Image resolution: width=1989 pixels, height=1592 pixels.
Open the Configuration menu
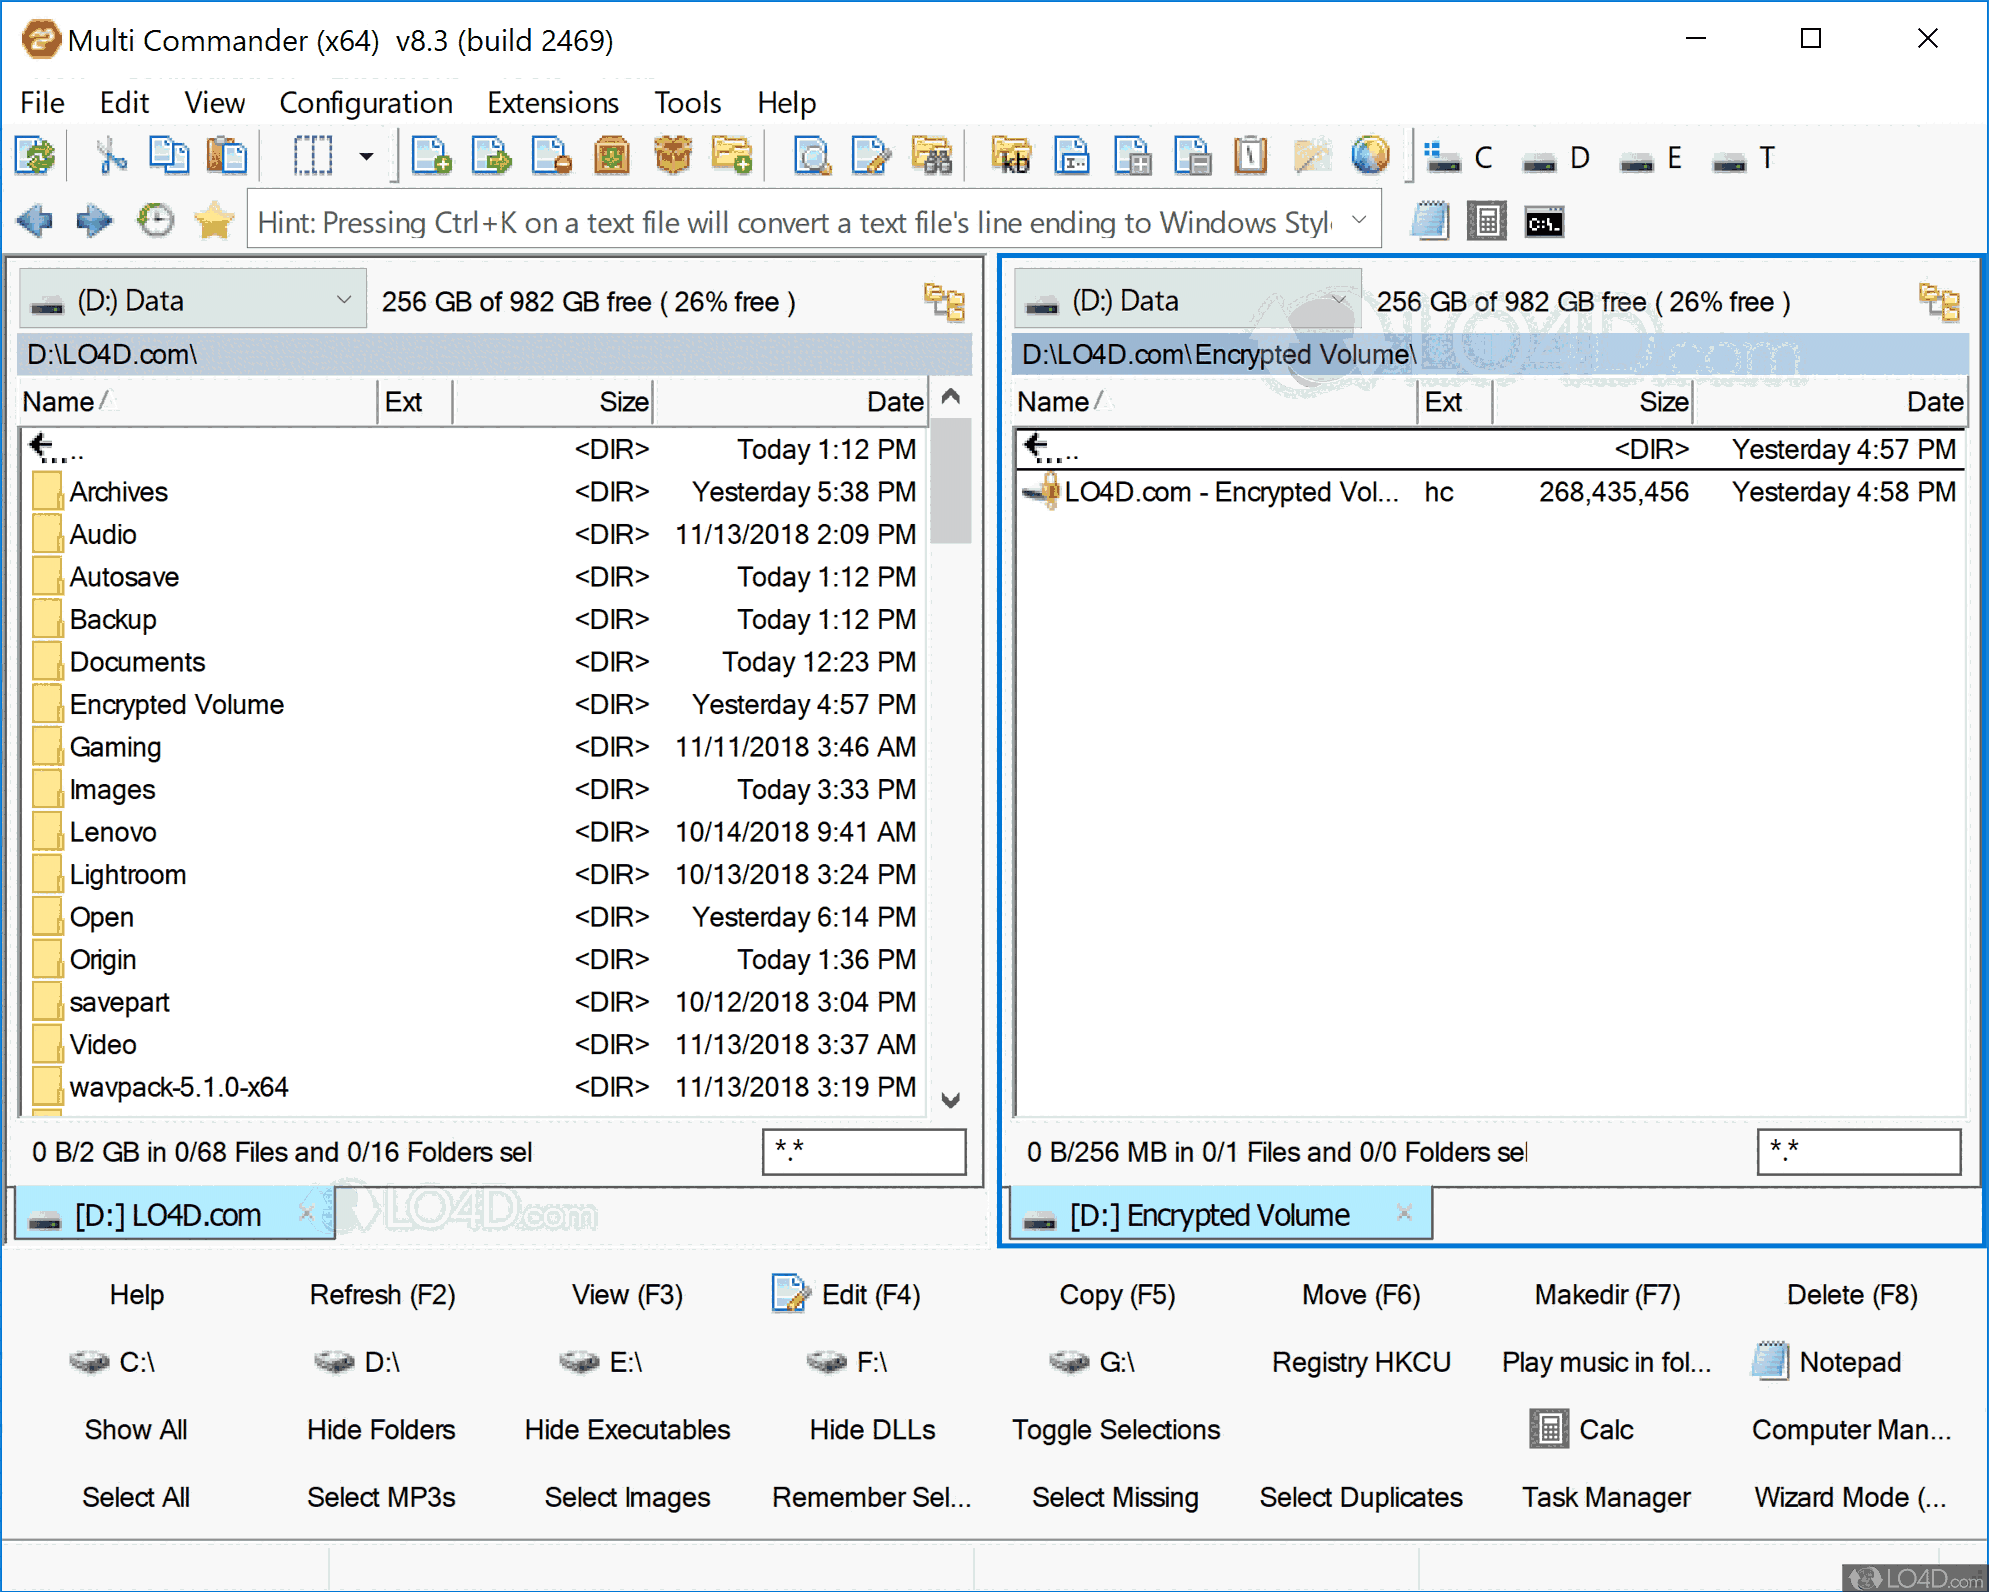click(x=366, y=102)
